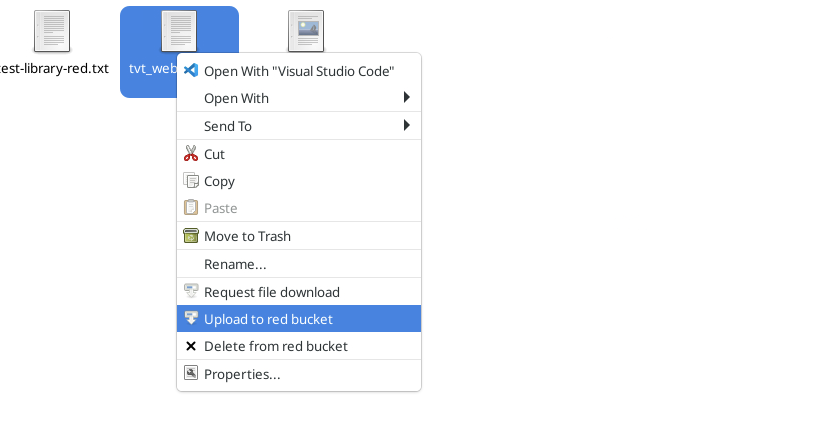Choose Open With "Visual Studio Code" text

pos(299,71)
